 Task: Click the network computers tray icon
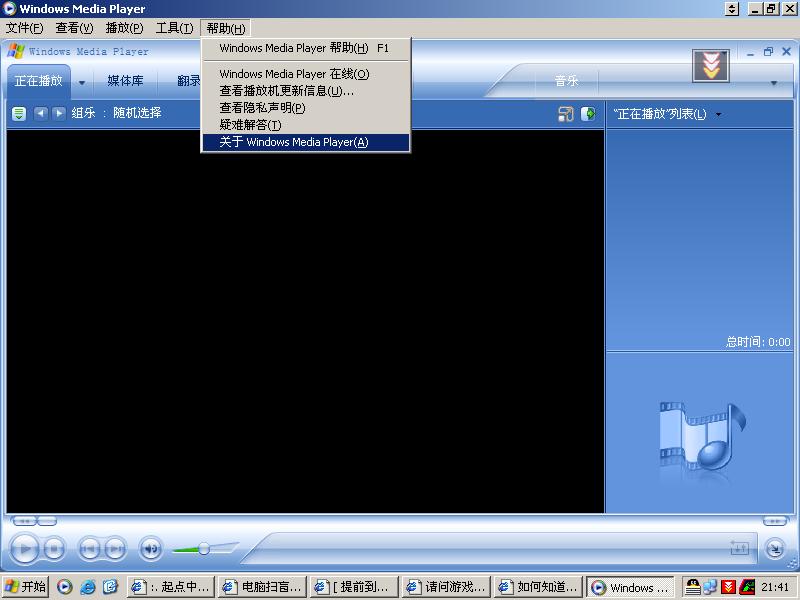710,587
